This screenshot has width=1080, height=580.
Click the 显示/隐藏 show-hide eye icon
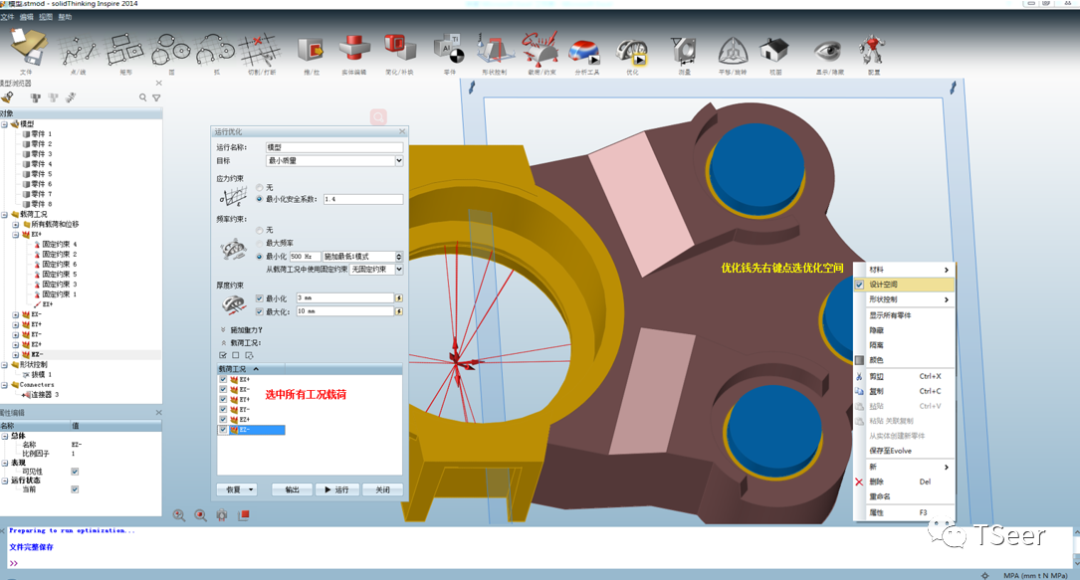click(829, 48)
